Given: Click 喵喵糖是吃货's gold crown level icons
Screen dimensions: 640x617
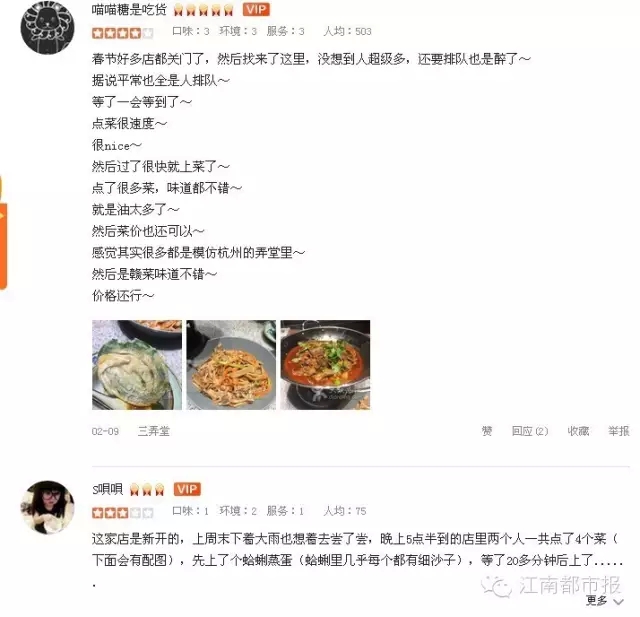Looking at the screenshot, I should (x=203, y=10).
